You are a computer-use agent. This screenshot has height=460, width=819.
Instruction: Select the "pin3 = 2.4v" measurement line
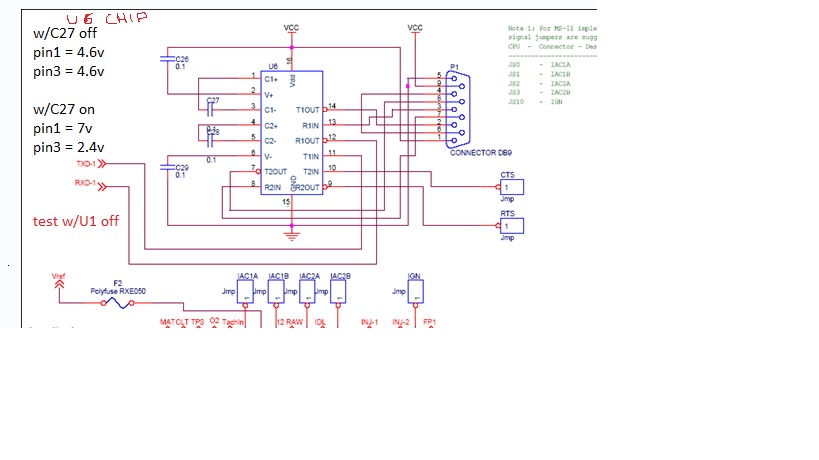(x=68, y=147)
